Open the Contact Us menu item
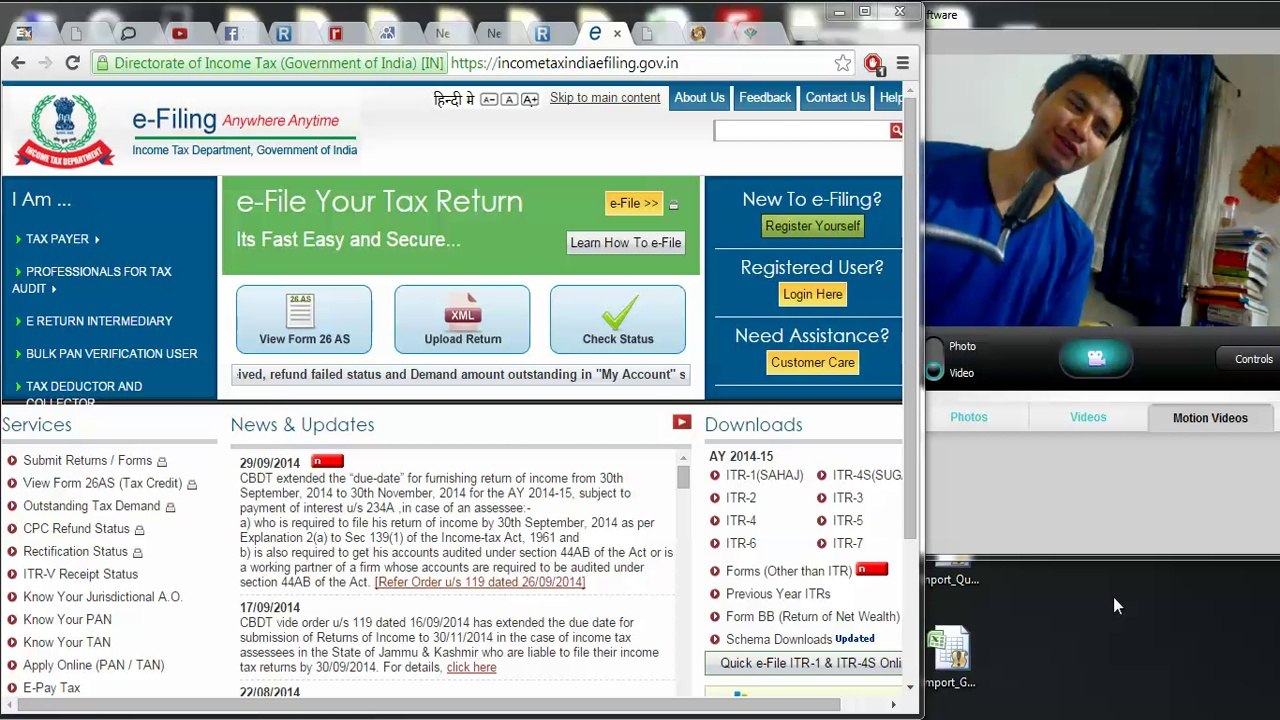Screen dimensions: 1280x720 click(835, 98)
